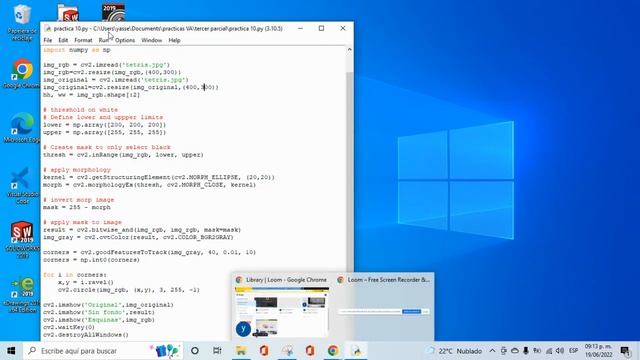The height and width of the screenshot is (360, 640).
Task: Click the line 'for i in corners:'
Action: [75, 275]
